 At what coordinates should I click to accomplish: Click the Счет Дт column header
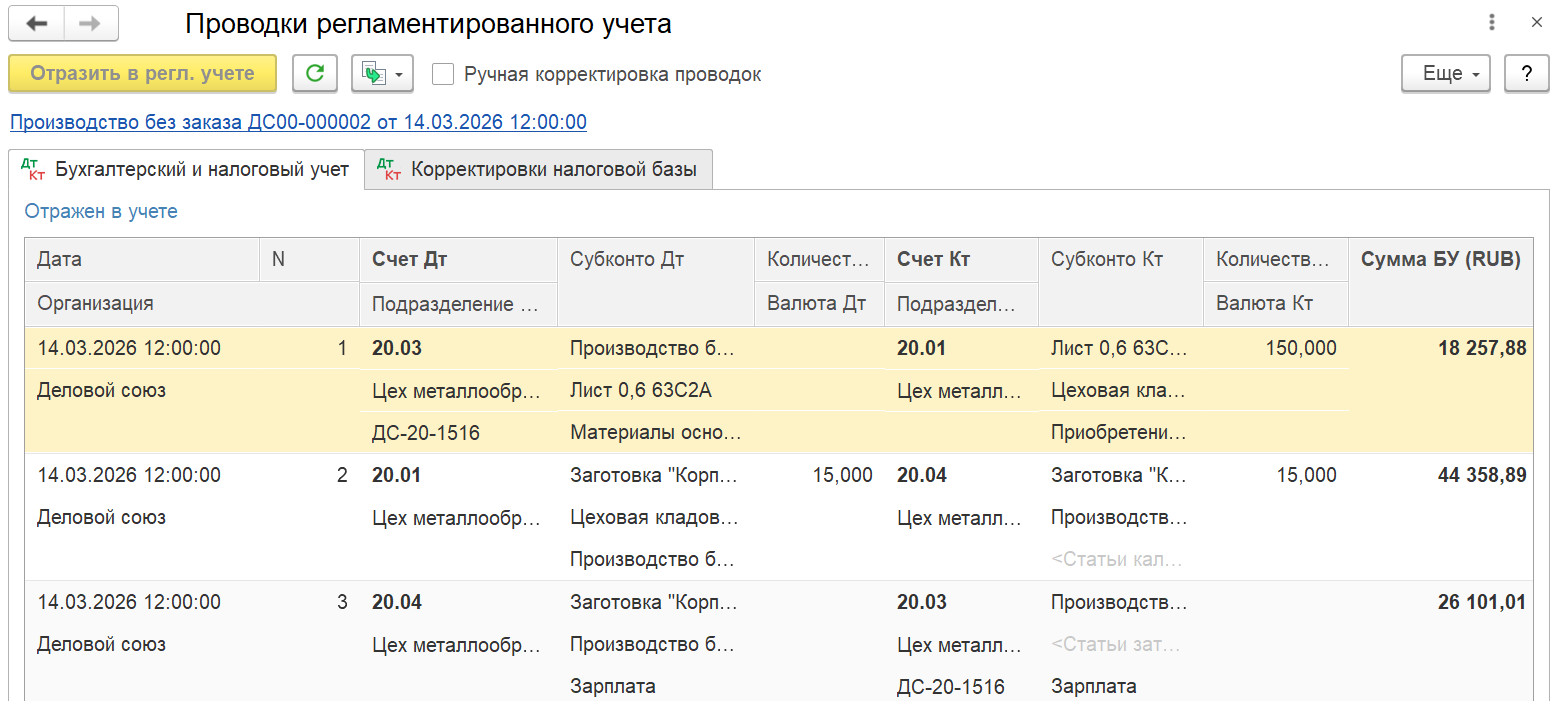tap(458, 259)
